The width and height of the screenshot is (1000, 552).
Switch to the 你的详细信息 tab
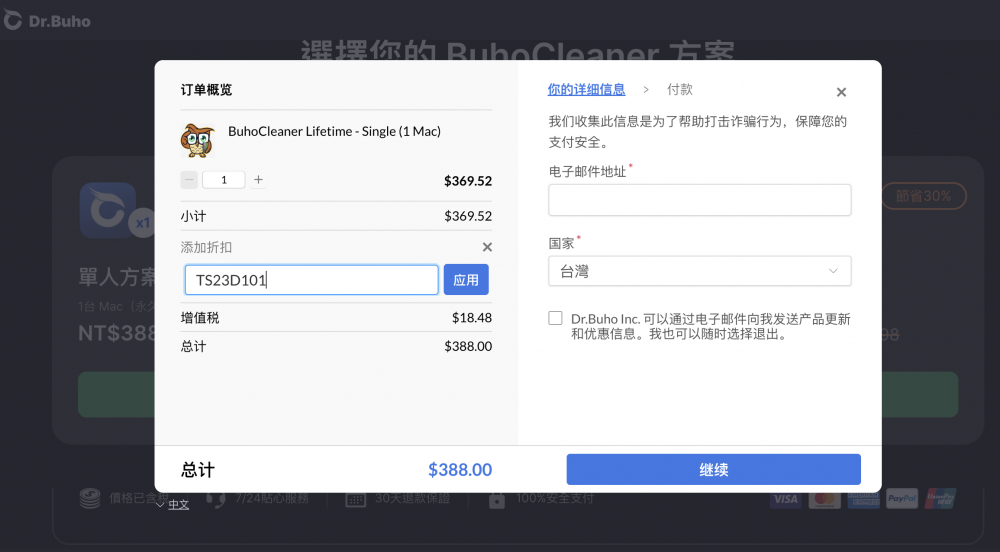pos(586,90)
